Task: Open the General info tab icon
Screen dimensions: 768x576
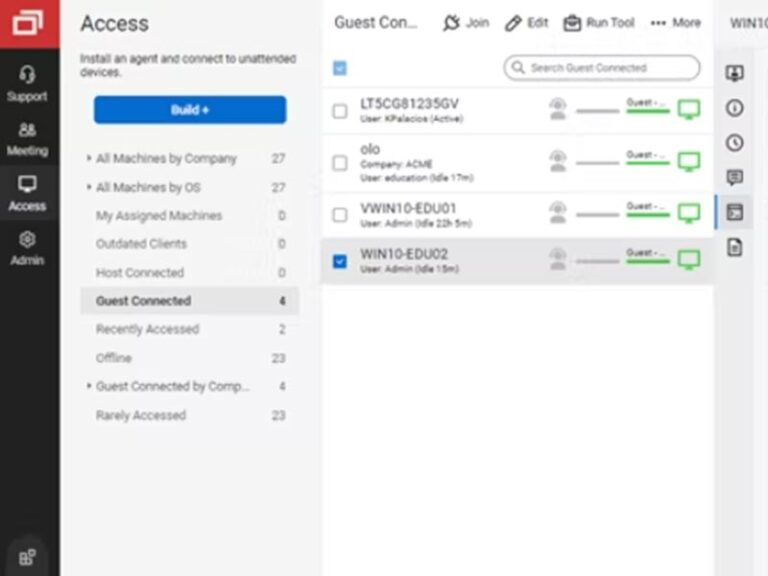Action: (734, 108)
